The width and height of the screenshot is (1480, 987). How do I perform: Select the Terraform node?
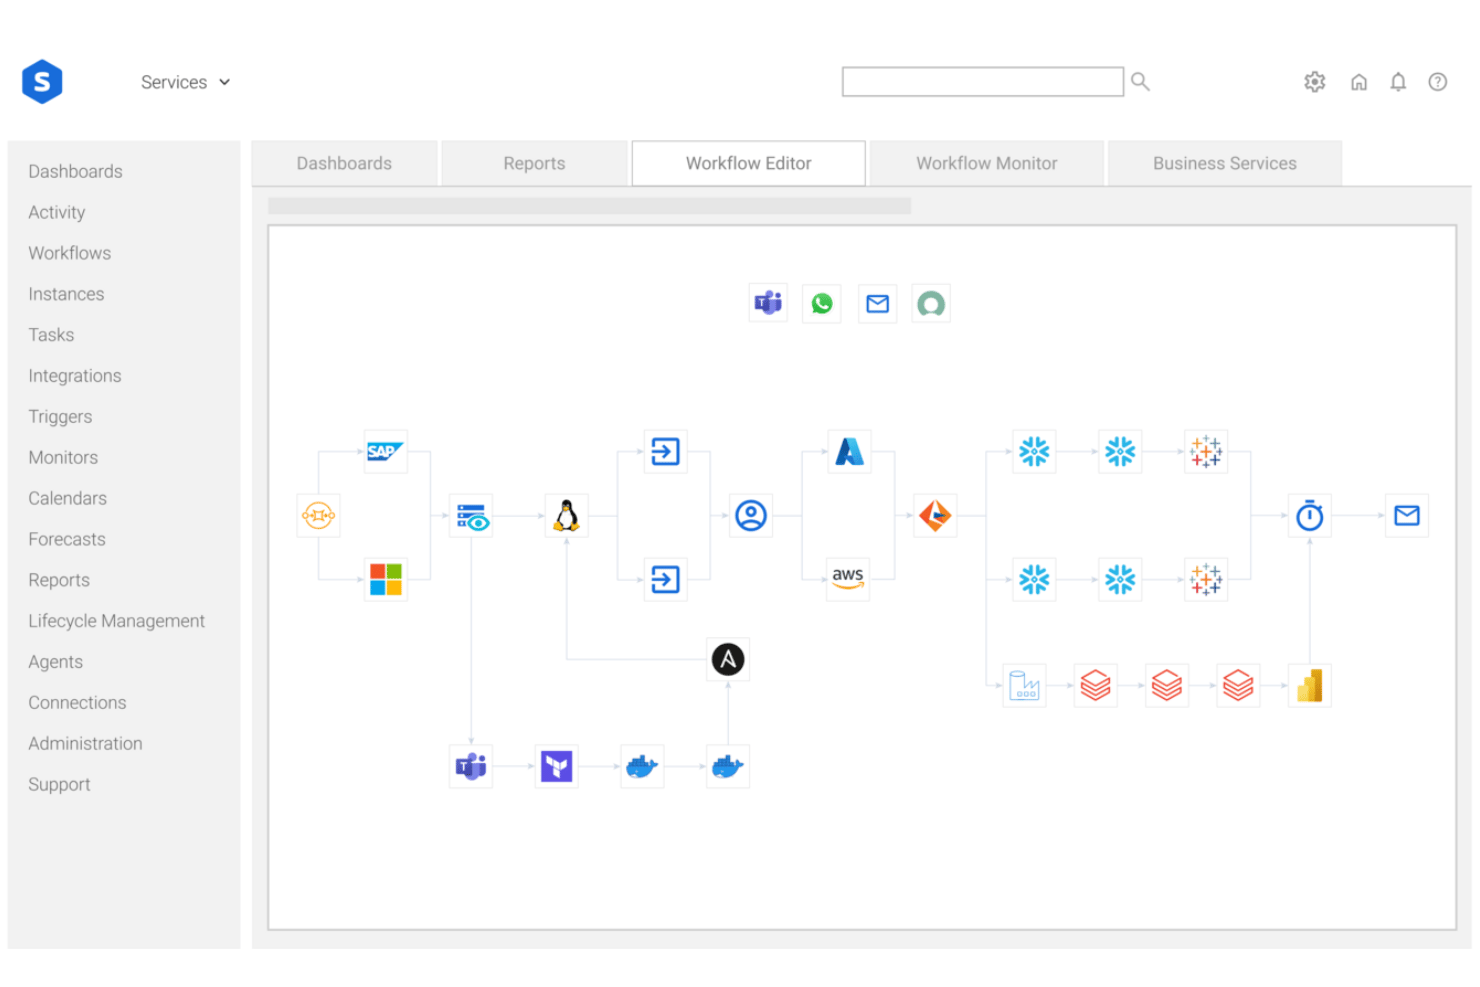coord(557,766)
